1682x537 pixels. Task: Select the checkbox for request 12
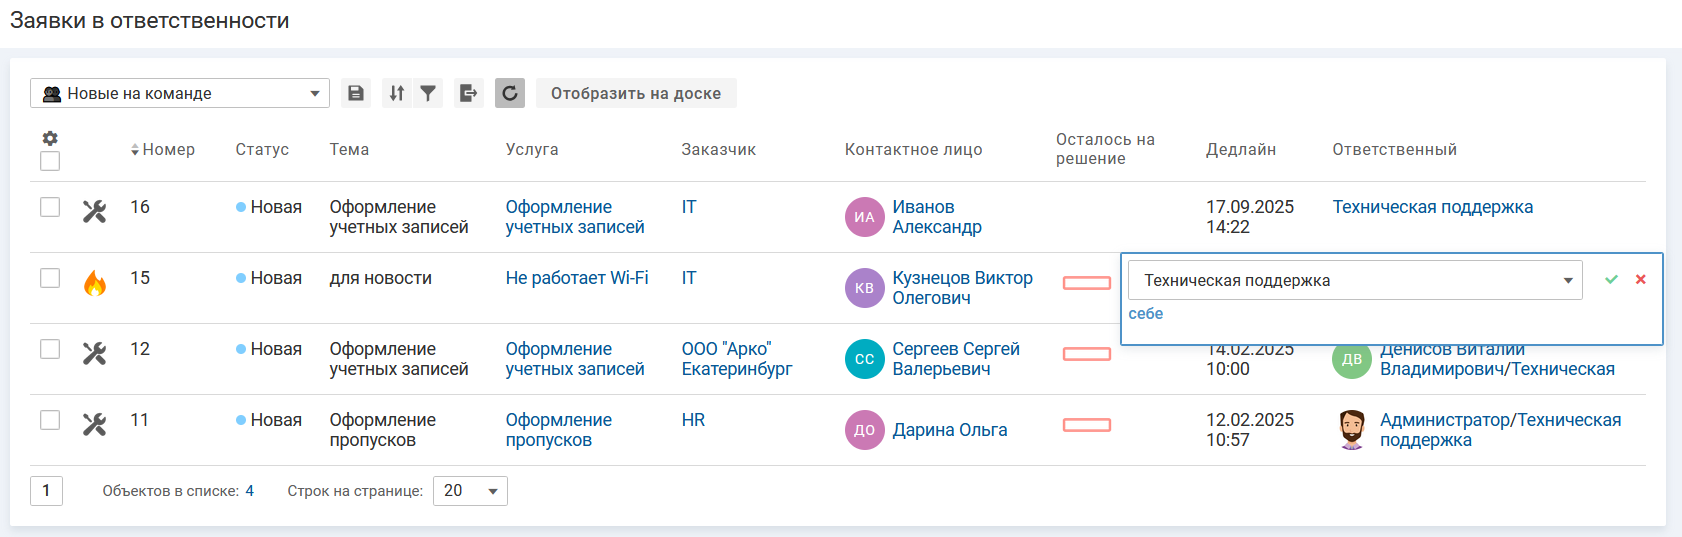[50, 349]
